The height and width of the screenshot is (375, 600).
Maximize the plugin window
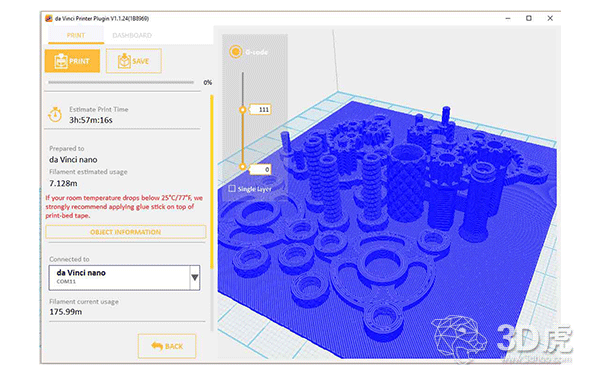[x=529, y=18]
